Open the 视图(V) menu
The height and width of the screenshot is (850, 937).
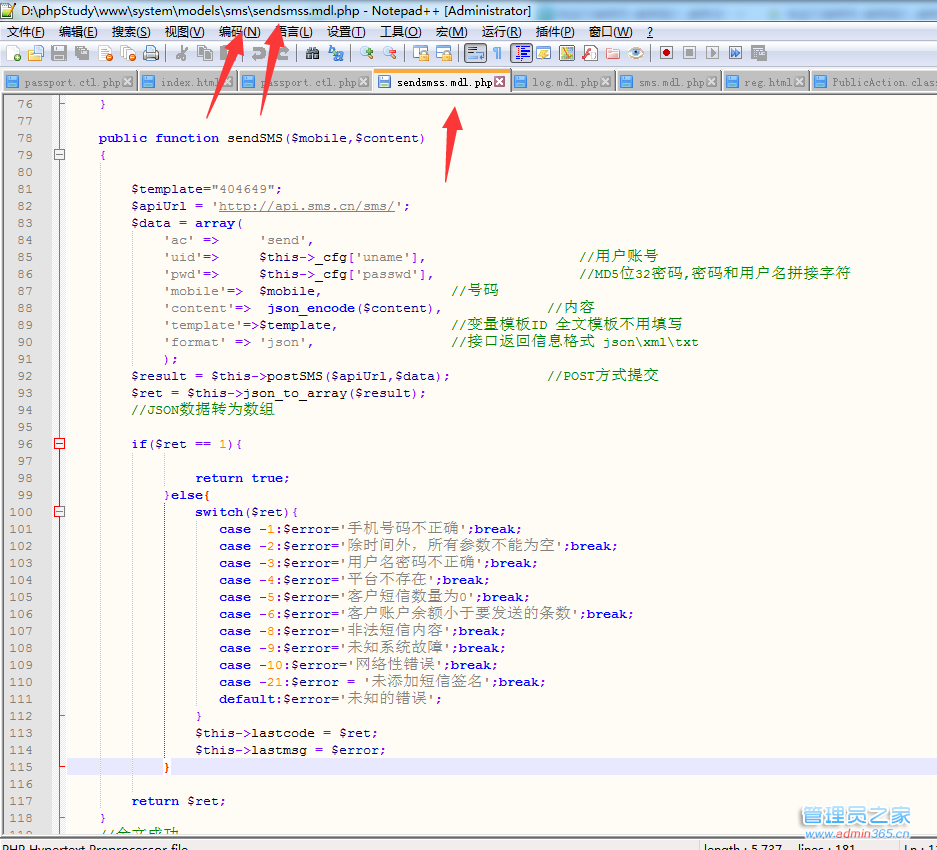point(185,32)
